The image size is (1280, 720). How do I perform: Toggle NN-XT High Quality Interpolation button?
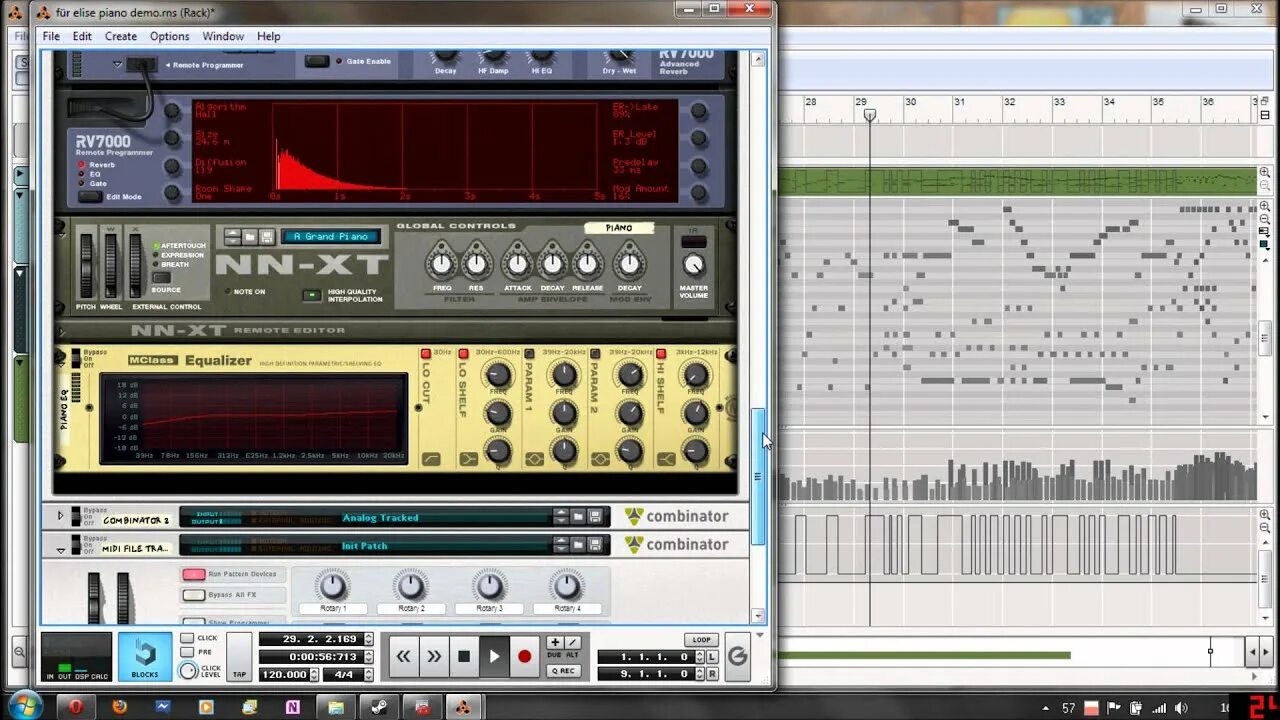click(312, 295)
